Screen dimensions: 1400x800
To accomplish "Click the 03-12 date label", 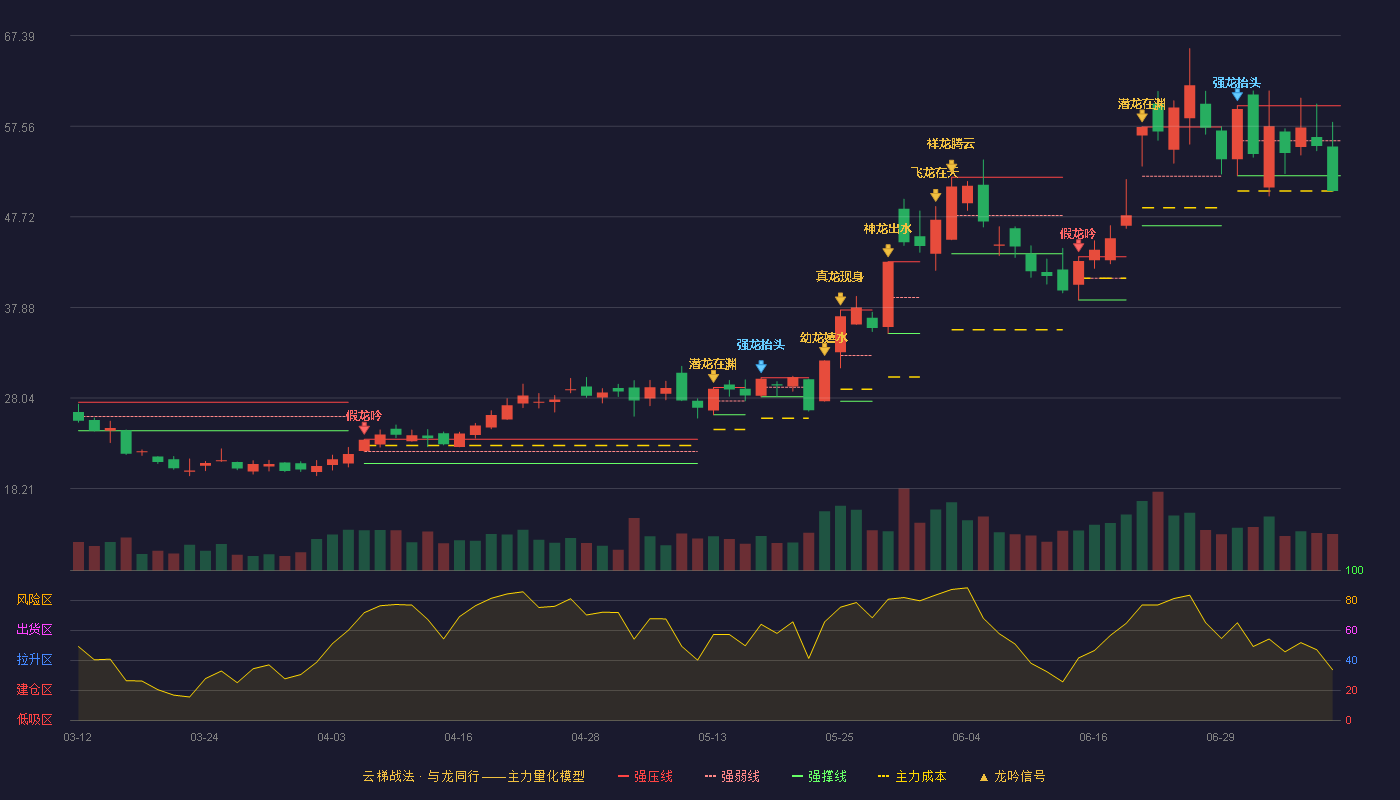I will (77, 737).
